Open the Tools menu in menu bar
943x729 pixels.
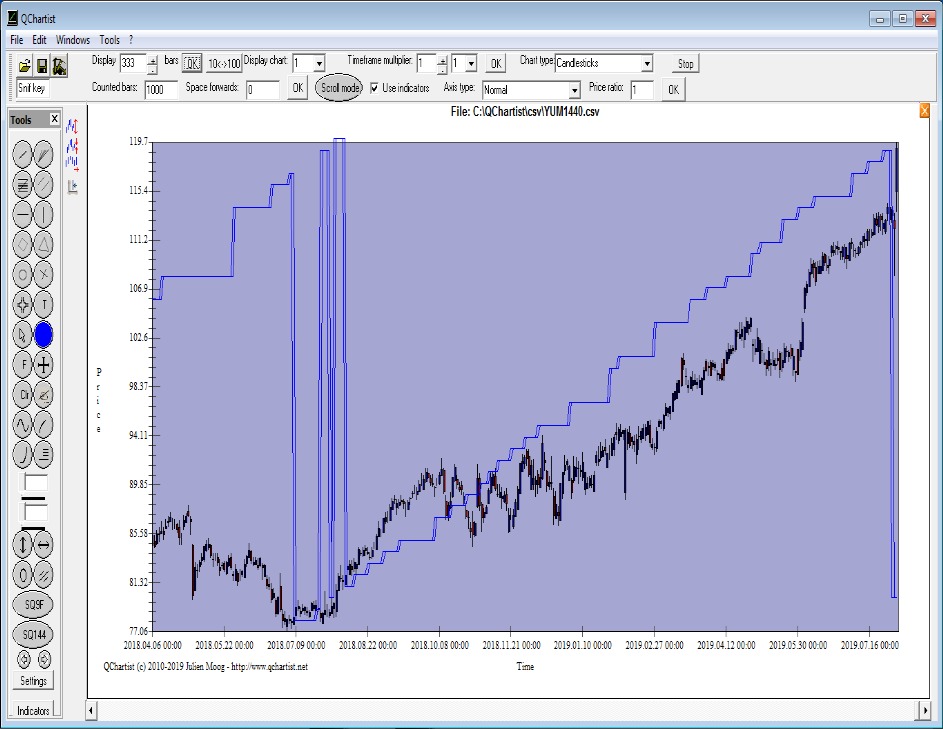[x=109, y=40]
